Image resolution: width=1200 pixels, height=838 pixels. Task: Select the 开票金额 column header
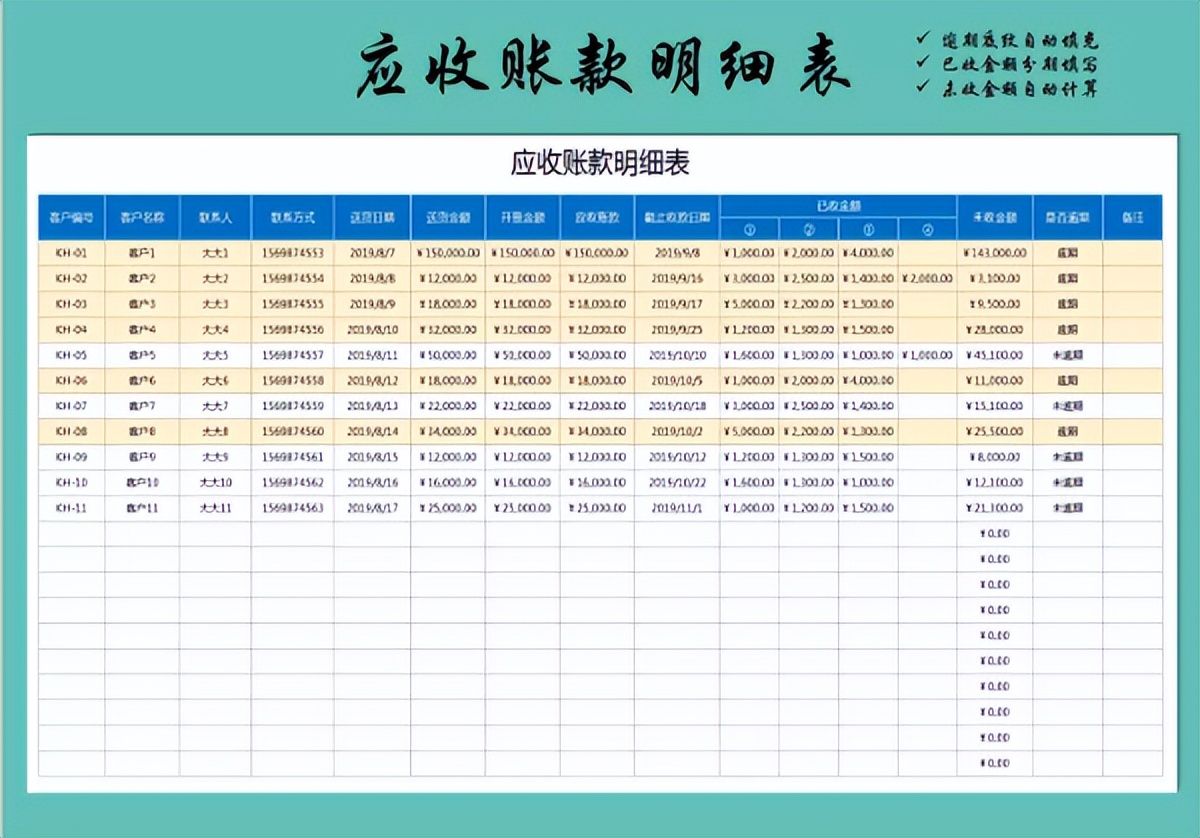(521, 218)
